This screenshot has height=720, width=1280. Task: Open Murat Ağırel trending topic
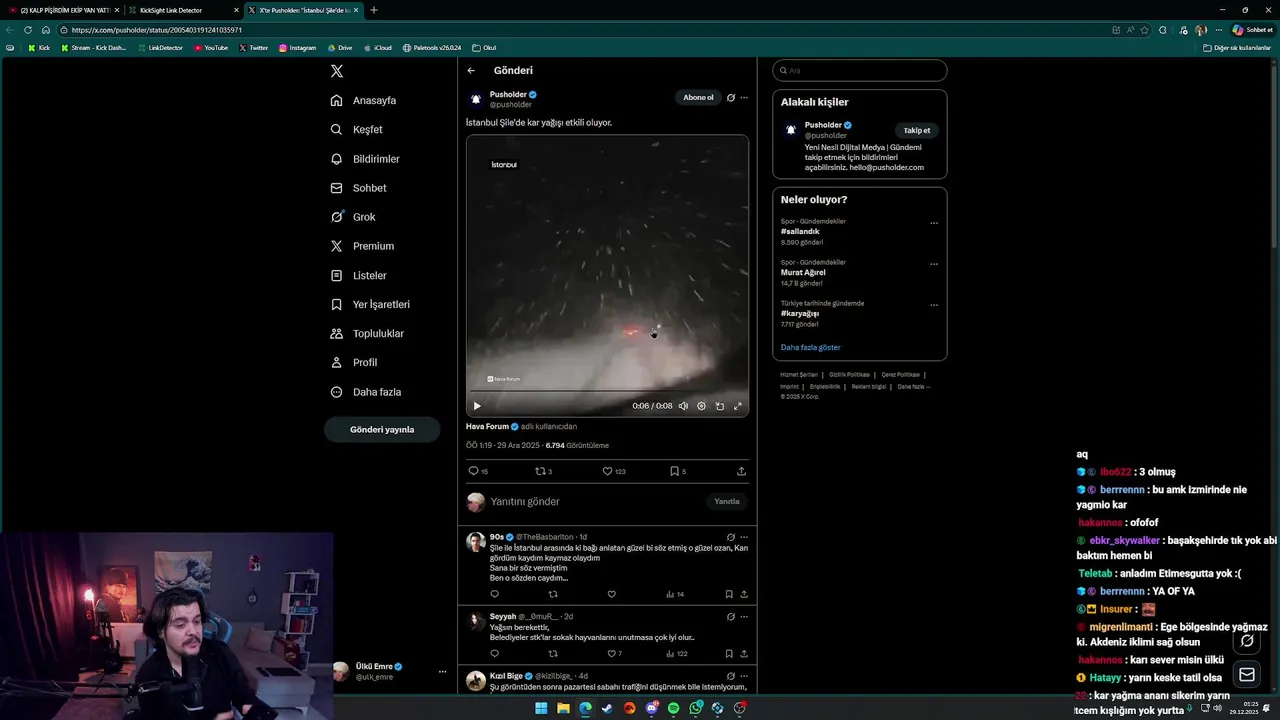pyautogui.click(x=803, y=272)
